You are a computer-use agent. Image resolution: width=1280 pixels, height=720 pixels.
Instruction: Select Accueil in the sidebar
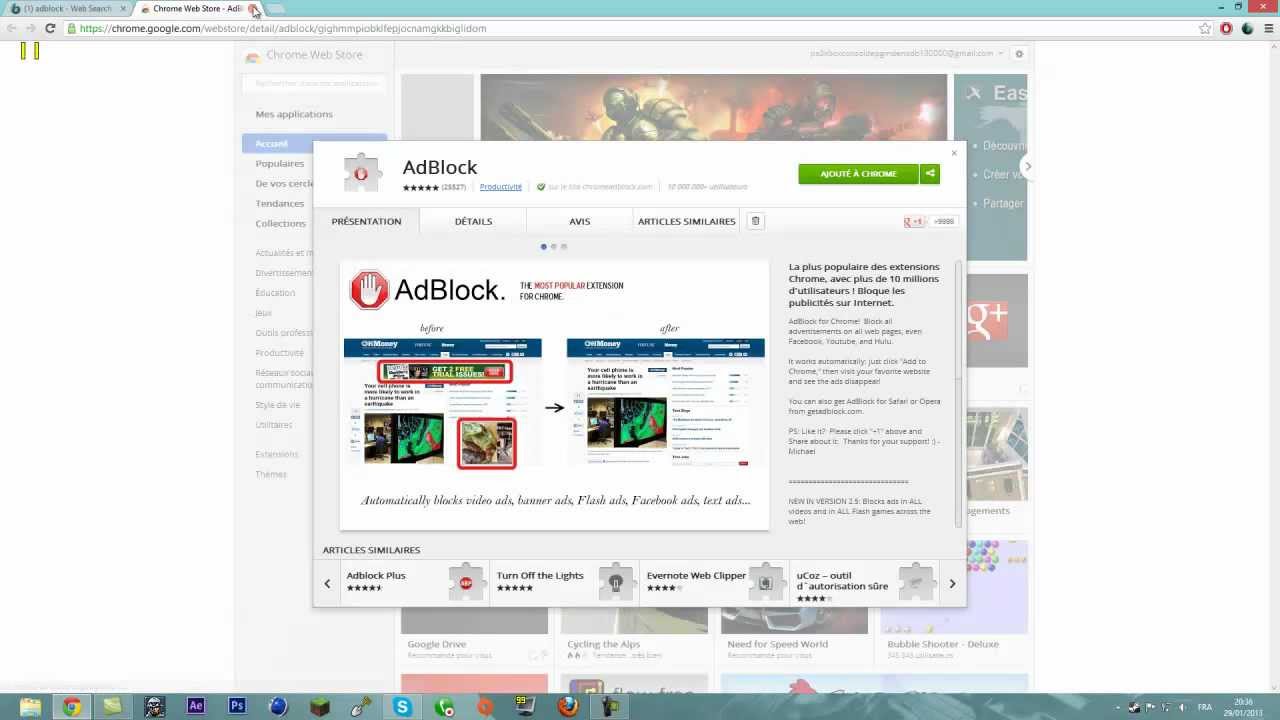tap(314, 143)
